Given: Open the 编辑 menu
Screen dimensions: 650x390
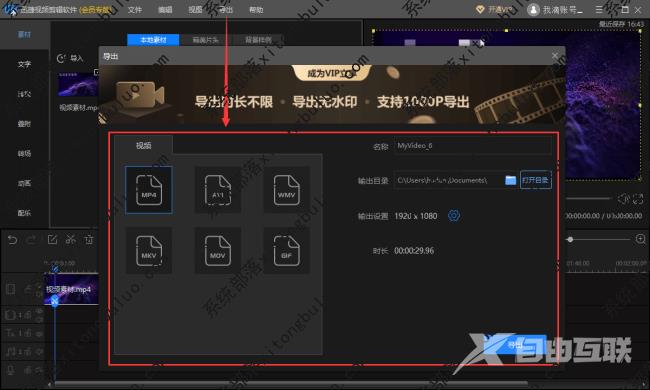Looking at the screenshot, I should tap(165, 10).
